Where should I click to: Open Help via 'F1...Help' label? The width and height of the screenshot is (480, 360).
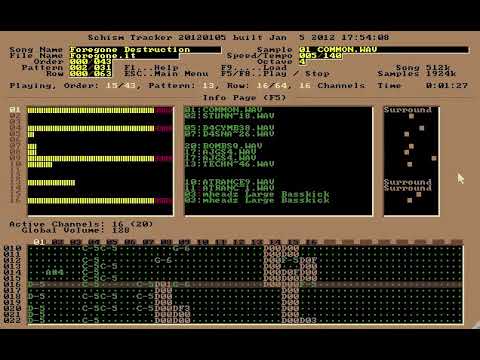click(151, 68)
